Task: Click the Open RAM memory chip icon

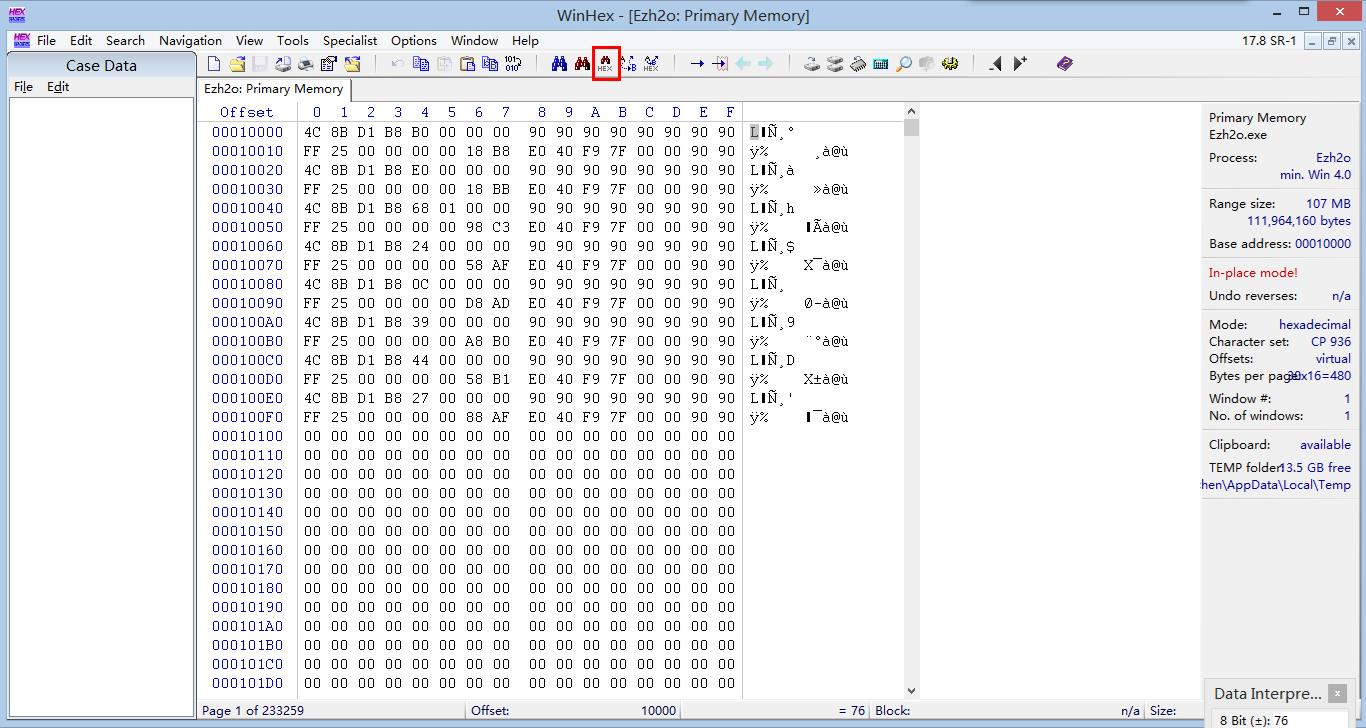Action: [858, 64]
